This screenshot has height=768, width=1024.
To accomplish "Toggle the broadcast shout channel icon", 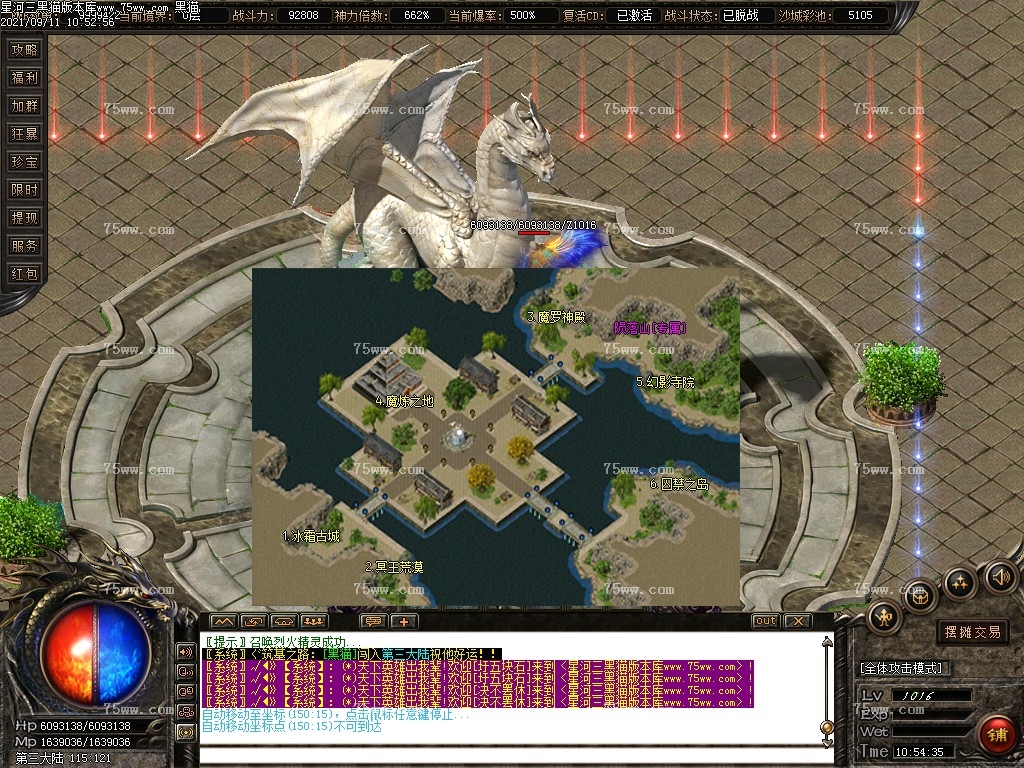I will 186,733.
